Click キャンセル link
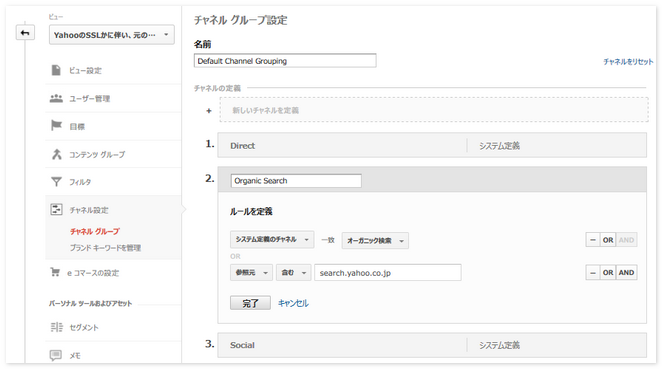 [x=293, y=303]
